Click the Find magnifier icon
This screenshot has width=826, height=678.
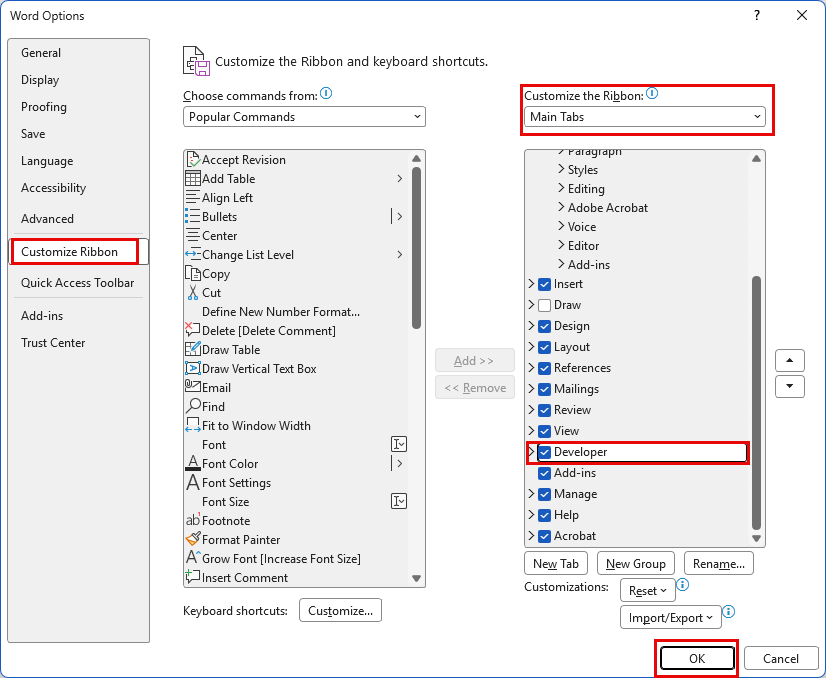click(x=193, y=406)
